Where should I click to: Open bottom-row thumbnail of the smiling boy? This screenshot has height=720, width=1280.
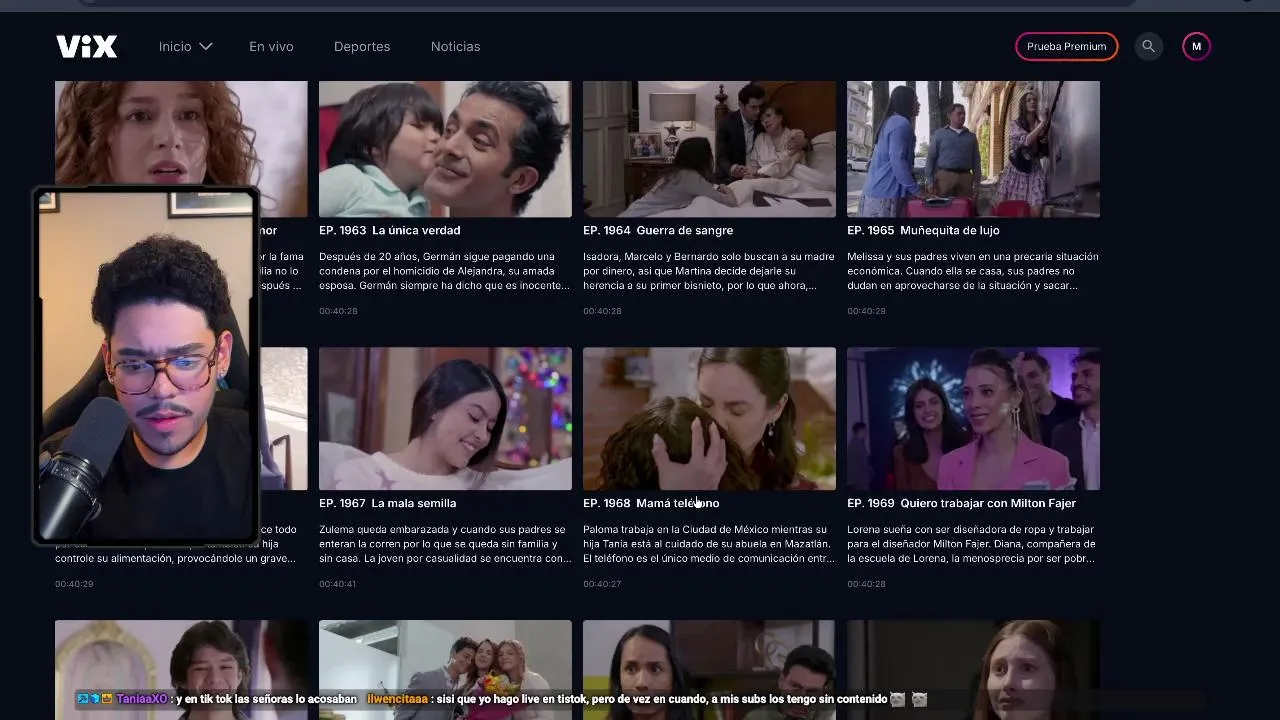click(x=181, y=670)
